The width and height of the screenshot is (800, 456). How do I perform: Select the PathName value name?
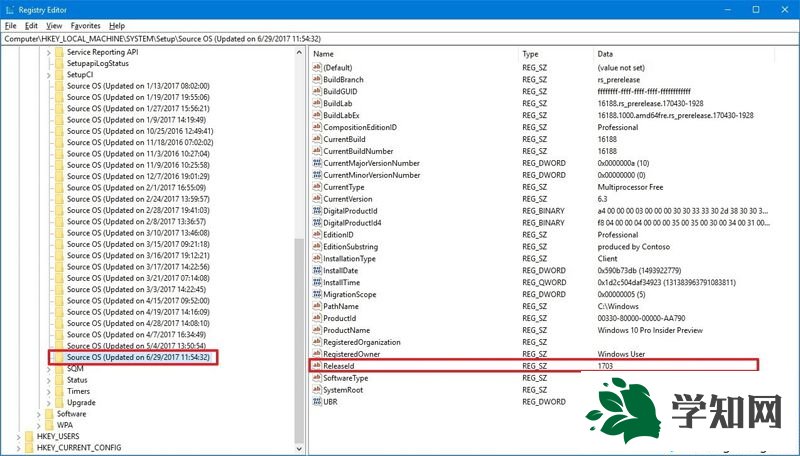(x=341, y=306)
